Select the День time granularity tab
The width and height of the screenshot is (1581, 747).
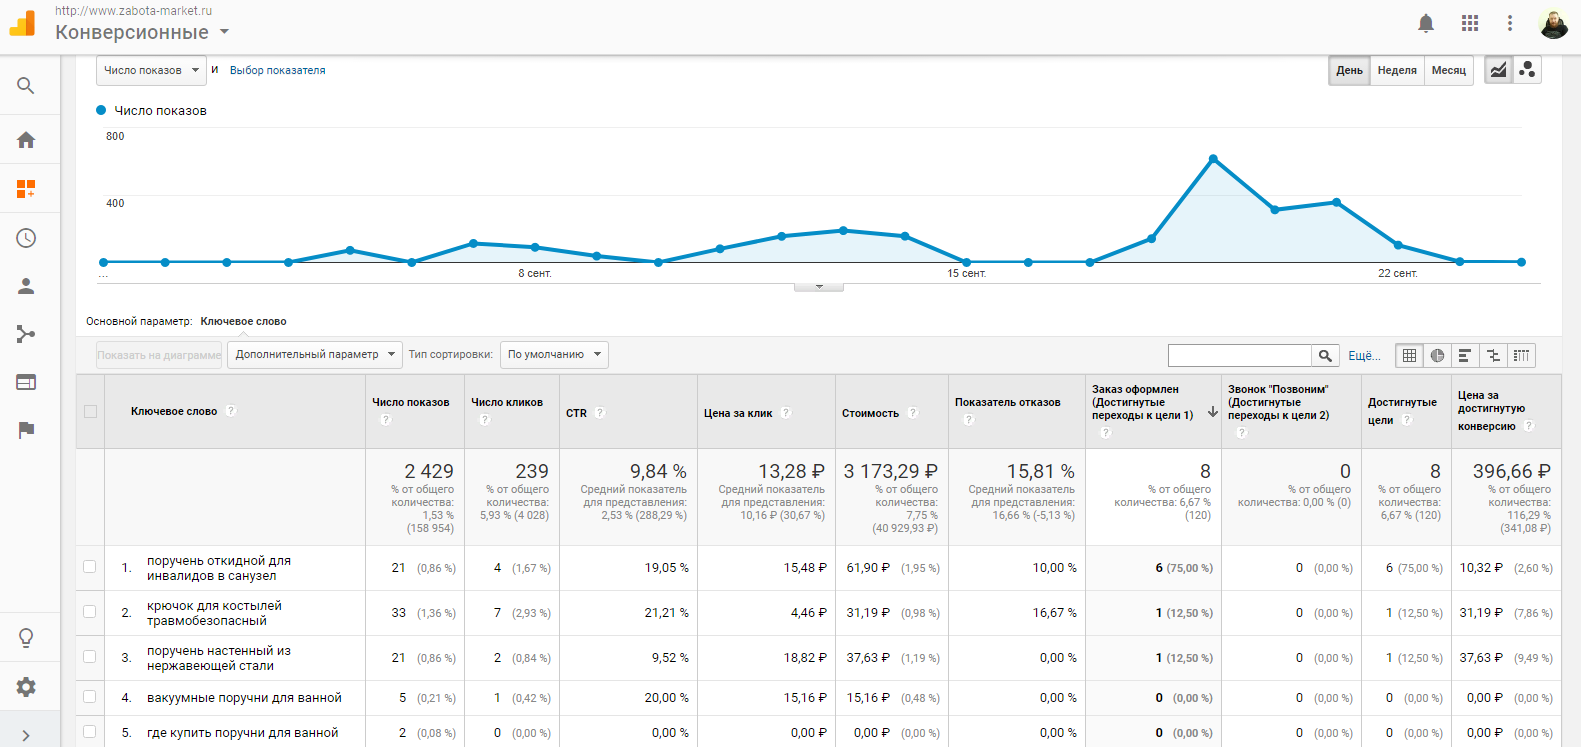[1349, 70]
